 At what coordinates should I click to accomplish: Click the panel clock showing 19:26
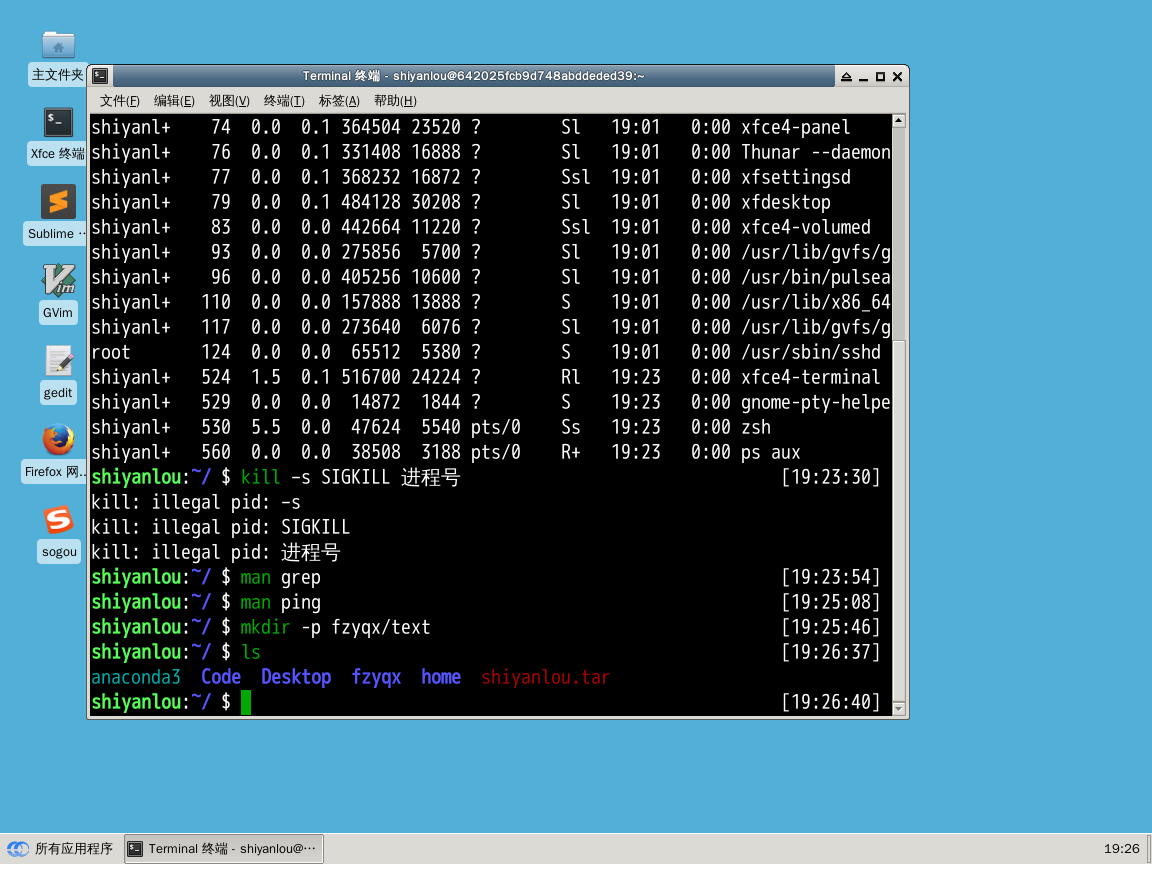coord(1121,849)
